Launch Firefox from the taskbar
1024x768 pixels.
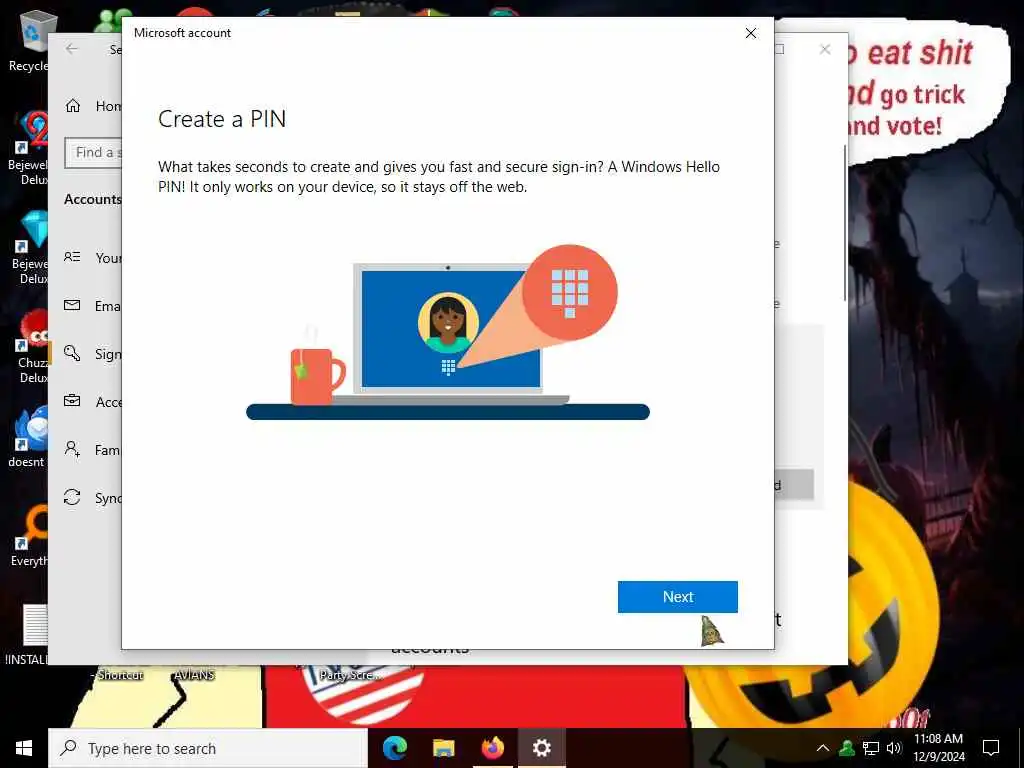click(x=493, y=748)
